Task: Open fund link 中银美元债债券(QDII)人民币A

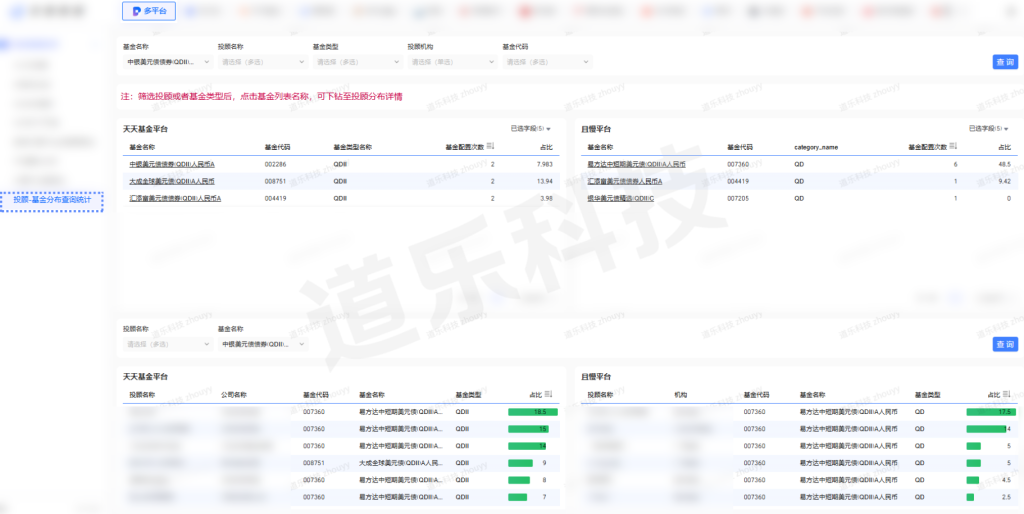Action: coord(171,164)
